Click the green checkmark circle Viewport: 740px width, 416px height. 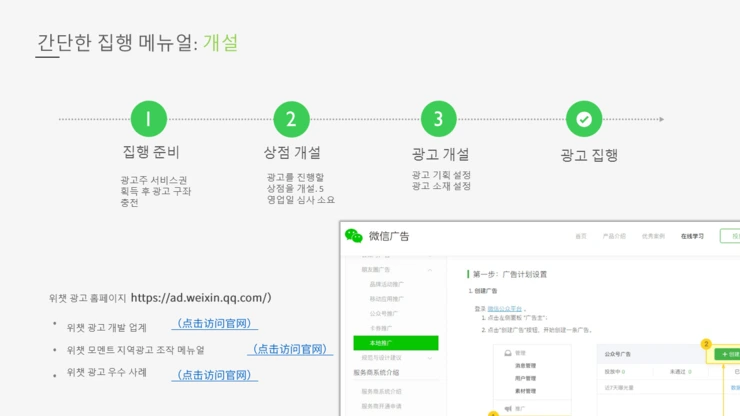coord(584,119)
